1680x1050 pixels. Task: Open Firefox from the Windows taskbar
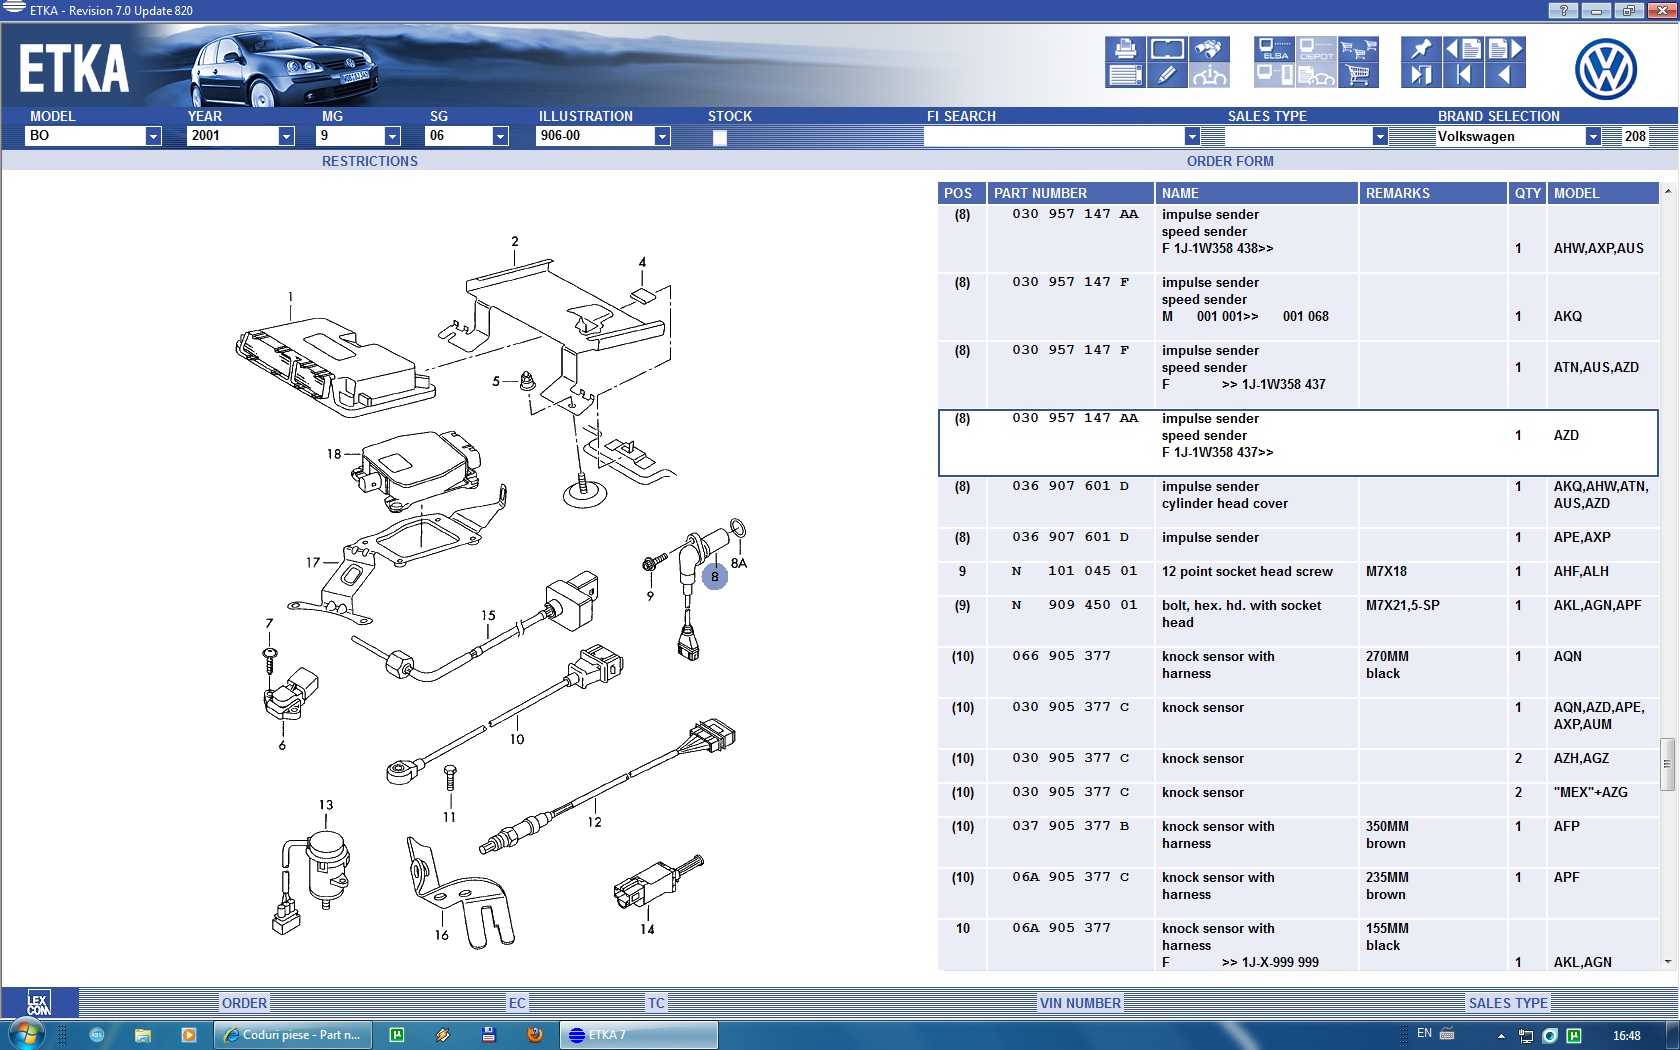coord(535,1035)
